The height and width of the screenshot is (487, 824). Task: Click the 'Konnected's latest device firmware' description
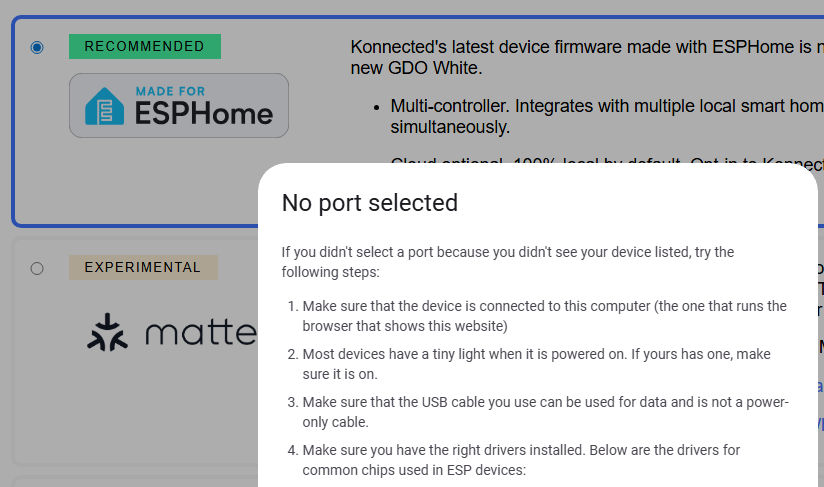(586, 57)
